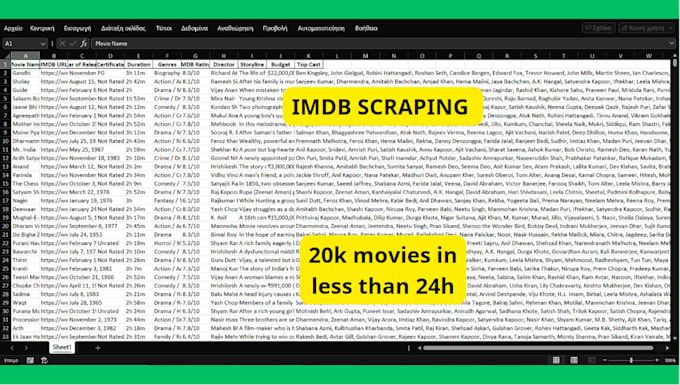Click the accessibility icon in status bar
680x385 pixels.
click(x=44, y=360)
